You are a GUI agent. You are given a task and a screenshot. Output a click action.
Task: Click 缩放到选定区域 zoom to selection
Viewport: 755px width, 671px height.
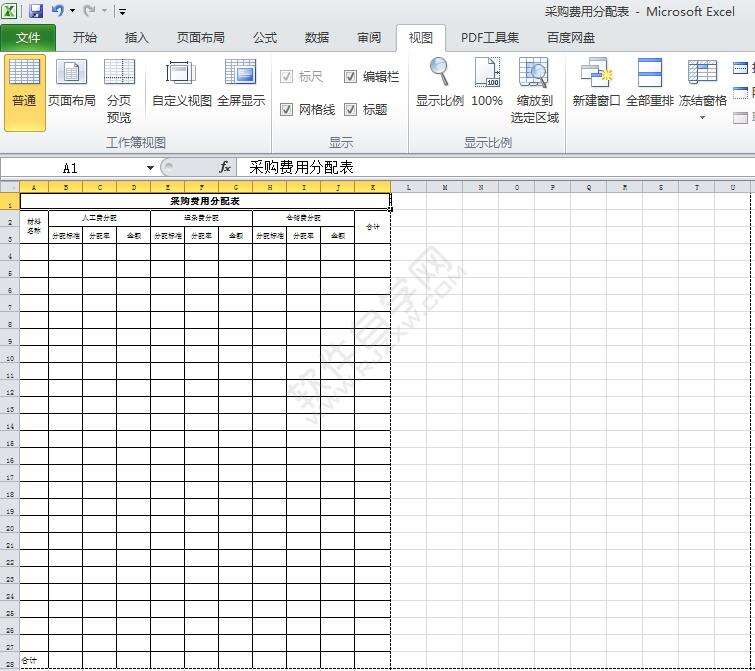(x=534, y=90)
